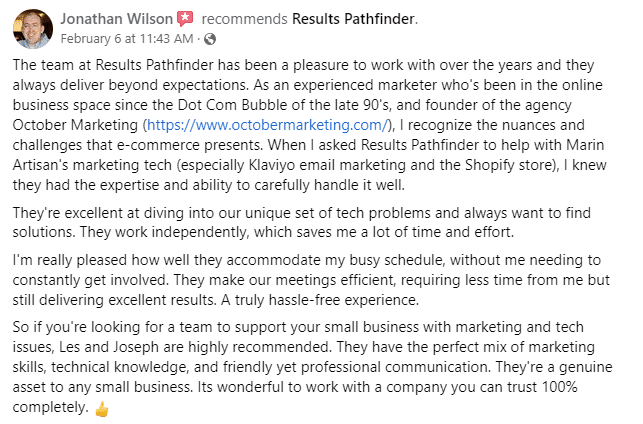Click the paragraph starting "So if you're looking"
Viewport: 643px width, 424px height.
(x=320, y=364)
